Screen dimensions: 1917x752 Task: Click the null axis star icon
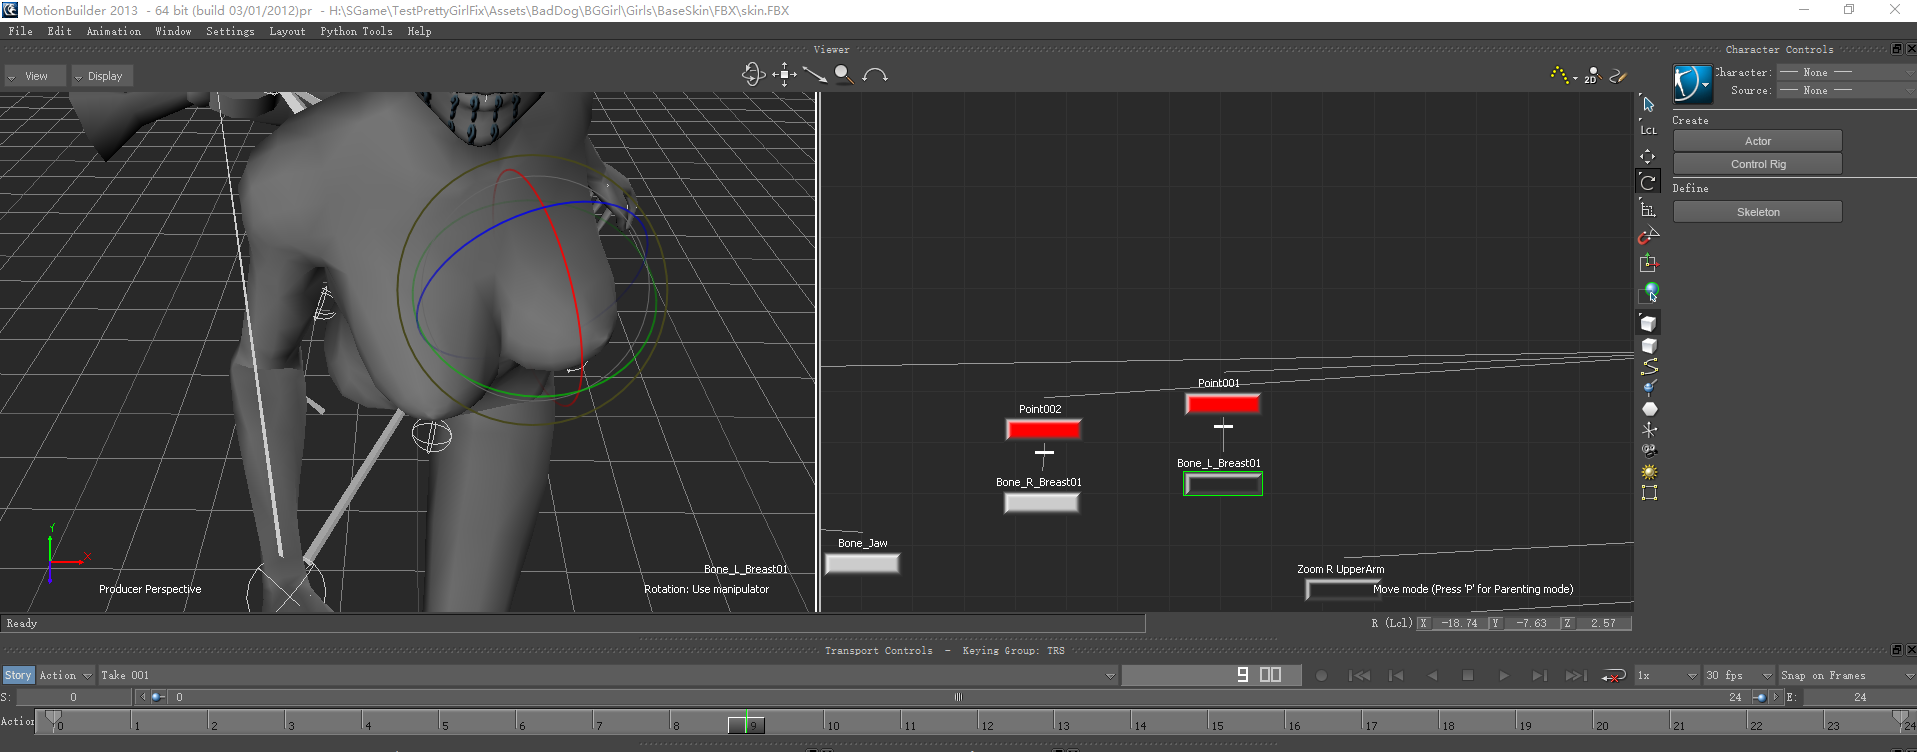tap(1649, 430)
